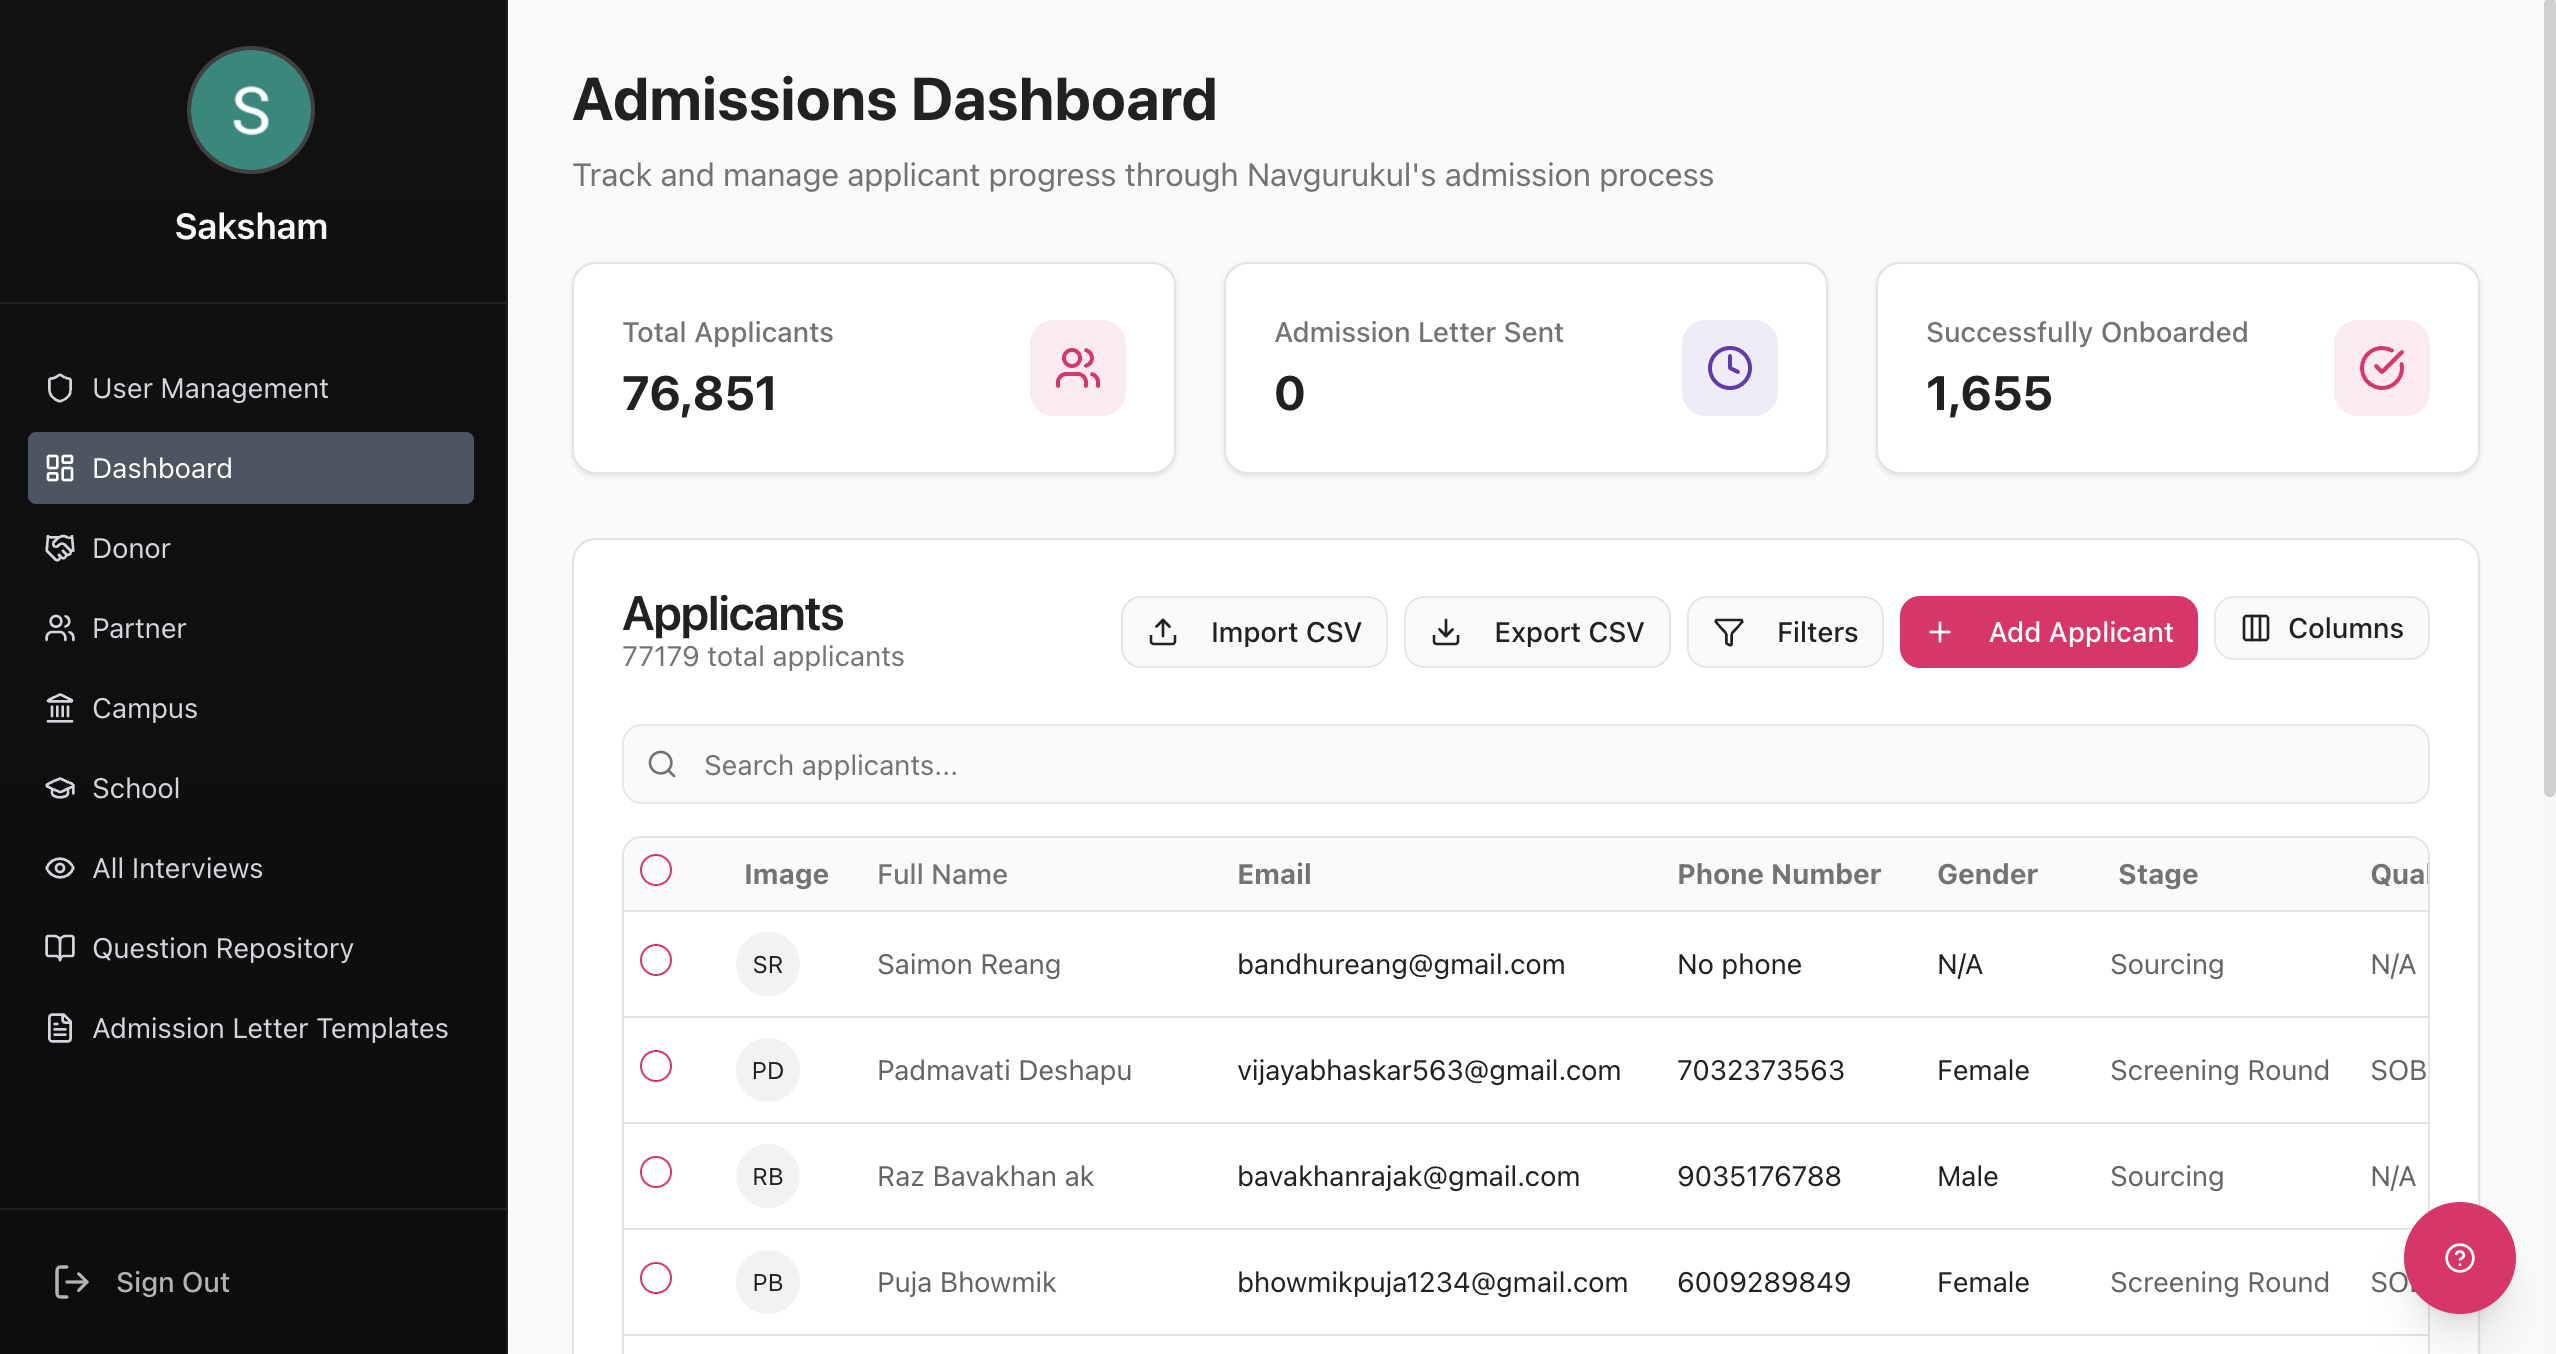This screenshot has height=1354, width=2556.
Task: Click the page vertical scrollbar
Action: click(2548, 400)
